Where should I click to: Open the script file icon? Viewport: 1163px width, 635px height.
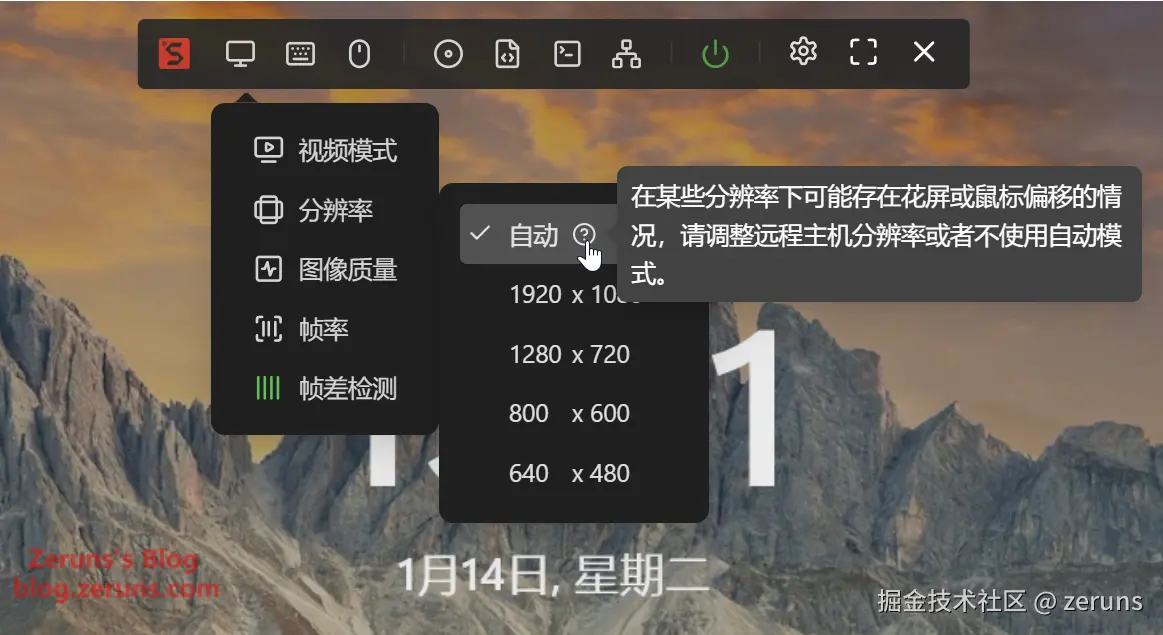point(507,53)
